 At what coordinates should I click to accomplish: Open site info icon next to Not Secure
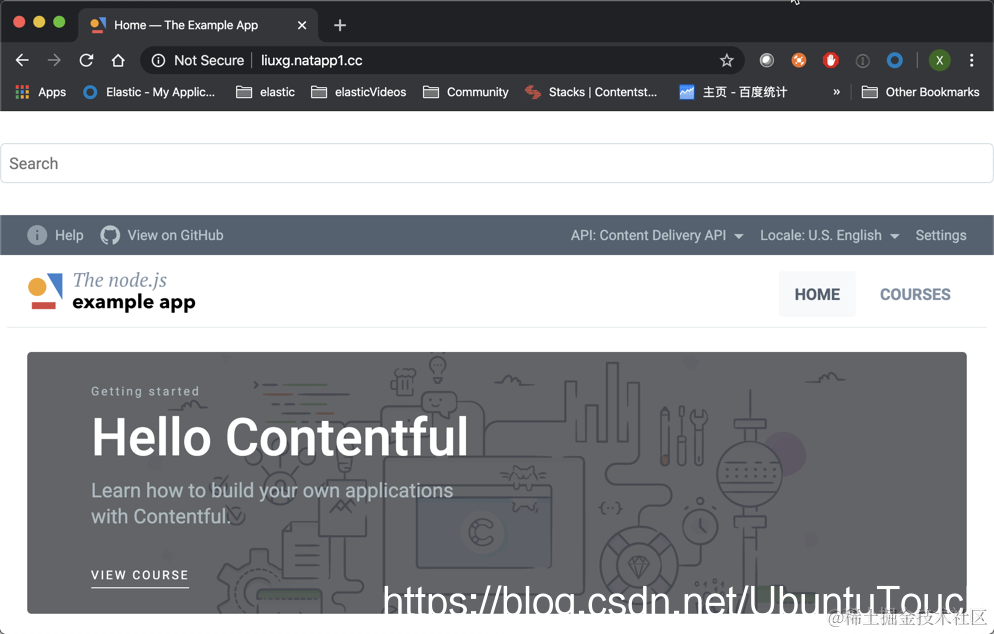(x=158, y=60)
